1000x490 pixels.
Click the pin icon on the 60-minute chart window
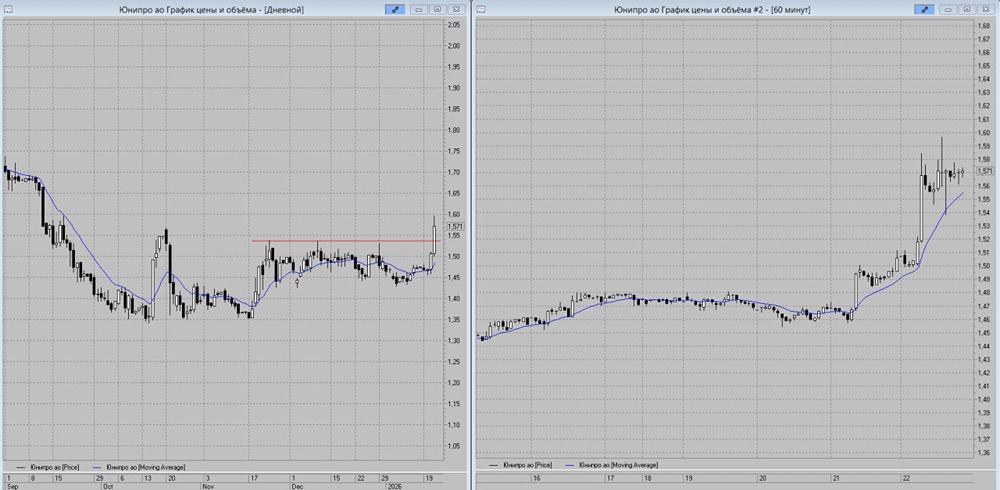(926, 8)
